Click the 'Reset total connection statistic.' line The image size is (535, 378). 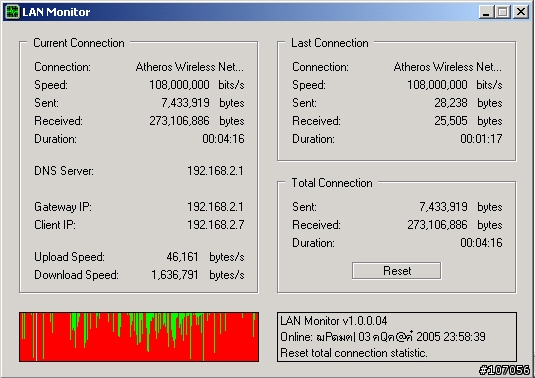[354, 353]
